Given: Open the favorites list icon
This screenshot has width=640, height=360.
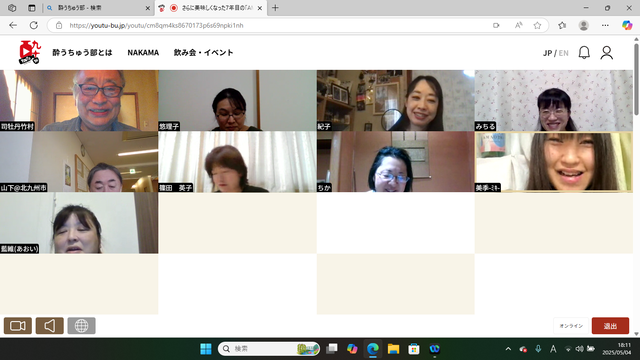Looking at the screenshot, I should point(562,25).
